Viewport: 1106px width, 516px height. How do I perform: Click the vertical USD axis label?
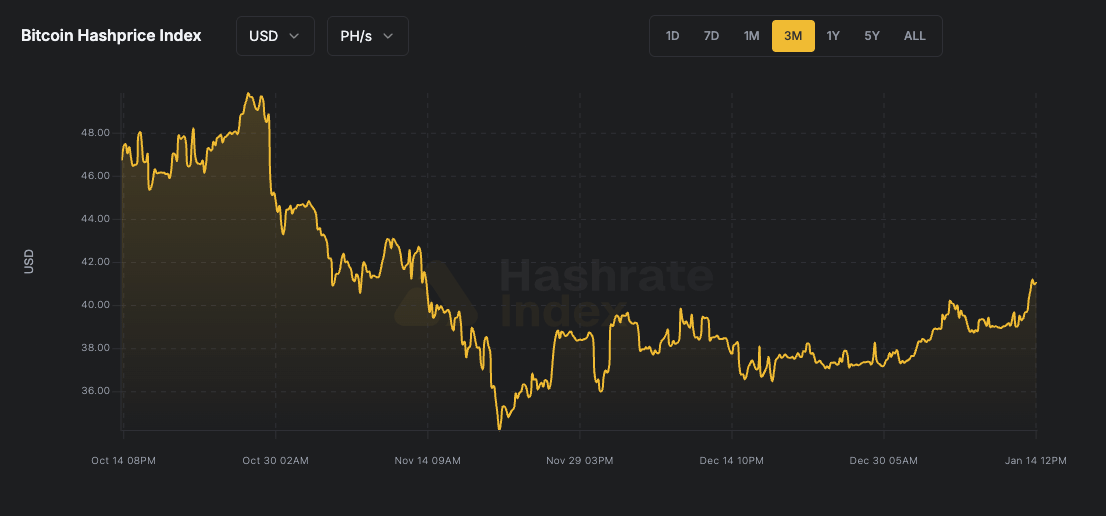click(x=29, y=262)
